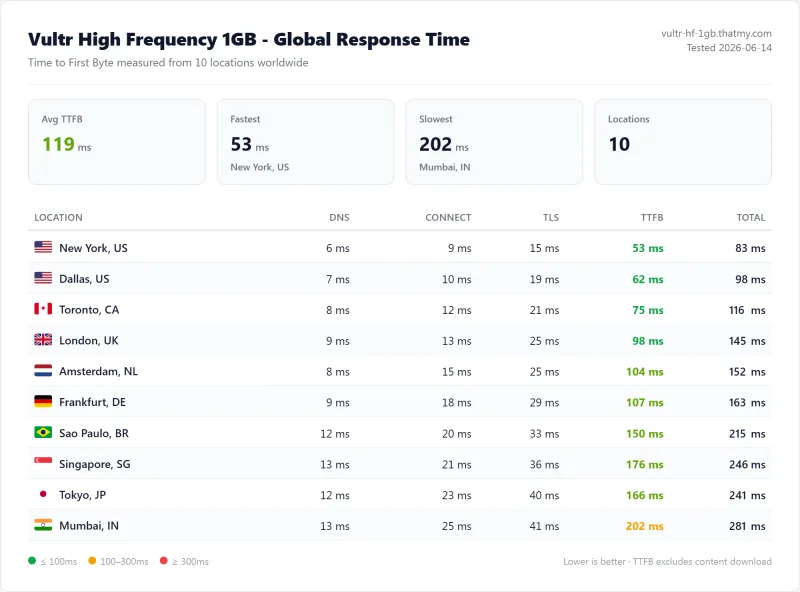Viewport: 800px width, 592px height.
Task: Click the Lower is better footer note
Action: click(667, 561)
